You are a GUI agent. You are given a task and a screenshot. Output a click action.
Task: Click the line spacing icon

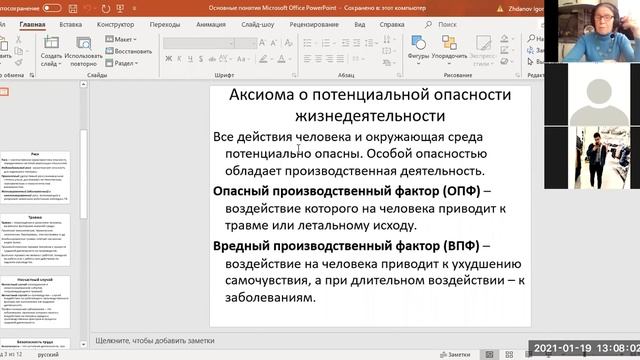click(369, 43)
